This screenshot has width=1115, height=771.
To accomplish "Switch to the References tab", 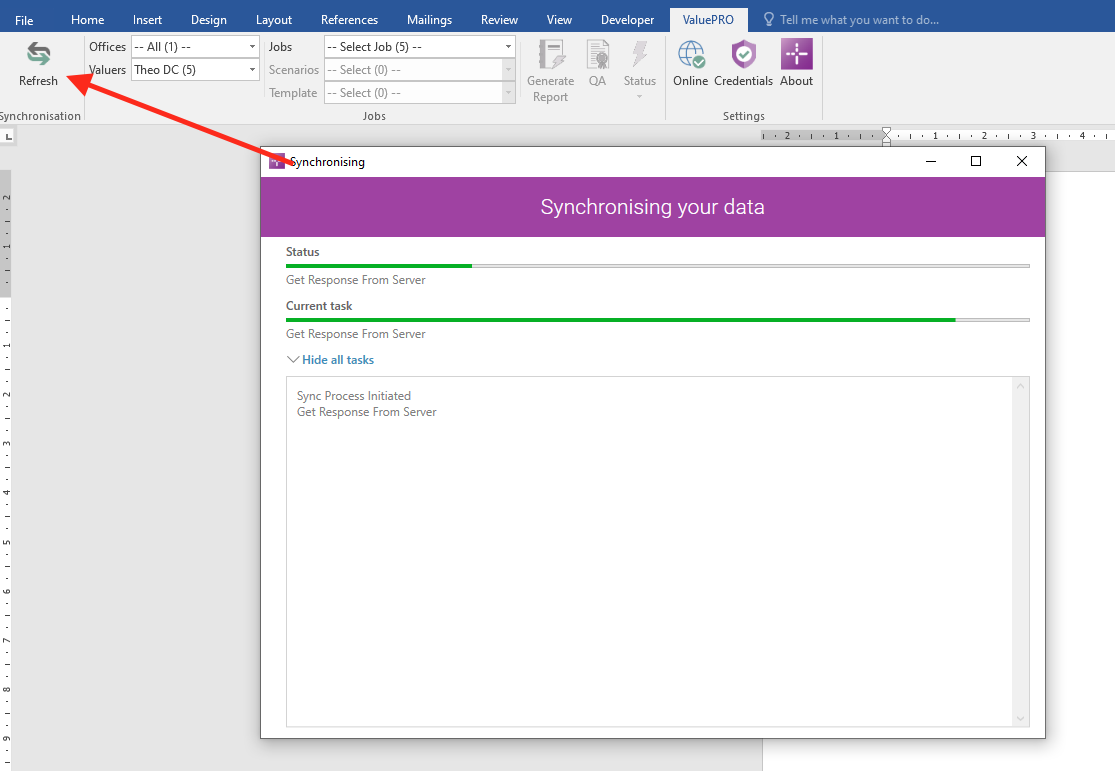I will 349,20.
